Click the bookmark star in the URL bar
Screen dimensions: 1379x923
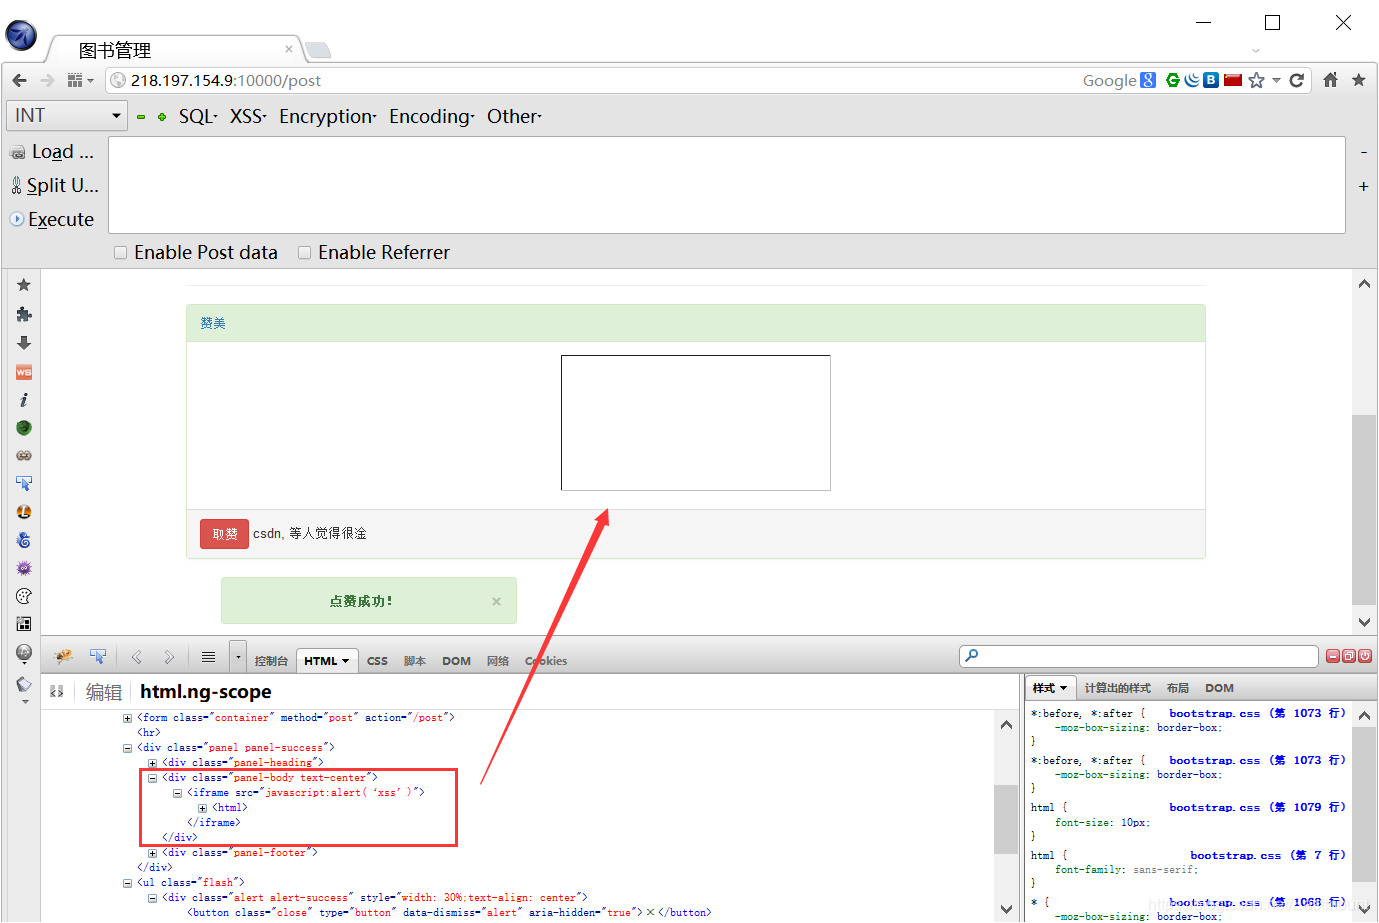1257,80
